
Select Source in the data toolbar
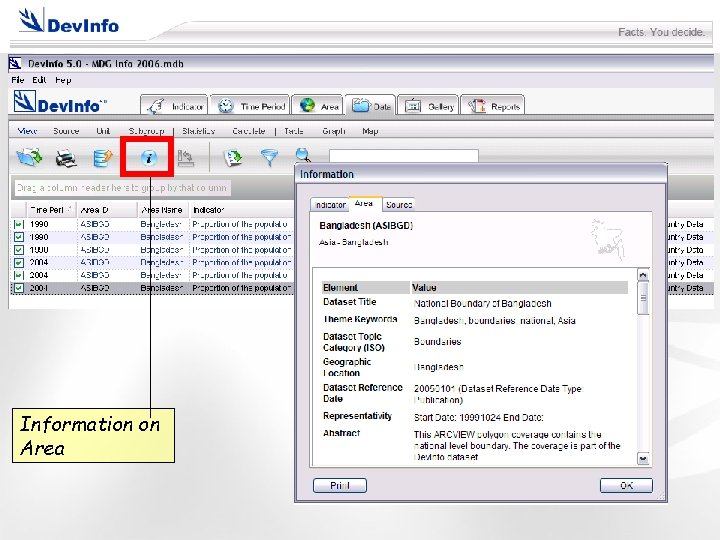(66, 131)
